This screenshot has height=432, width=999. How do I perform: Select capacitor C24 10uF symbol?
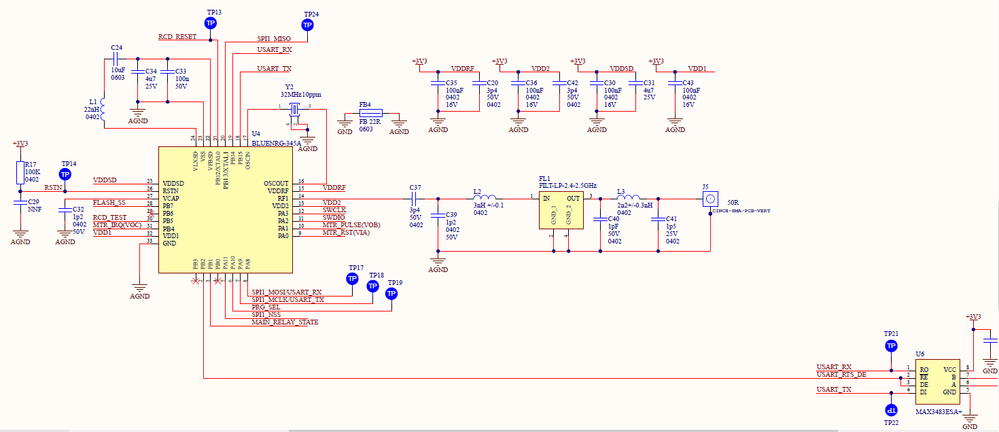pyautogui.click(x=117, y=59)
